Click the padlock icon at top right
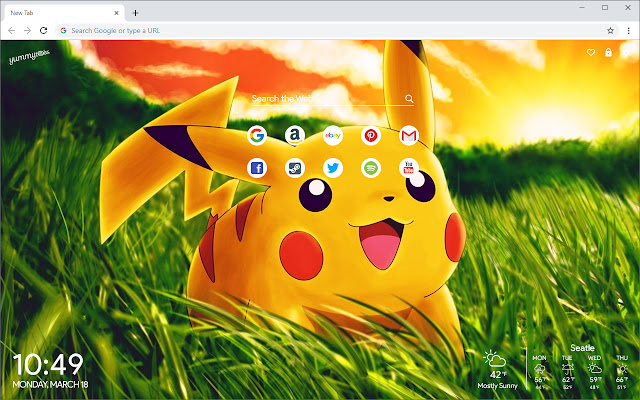Screen dimensions: 640x400 pos(608,52)
